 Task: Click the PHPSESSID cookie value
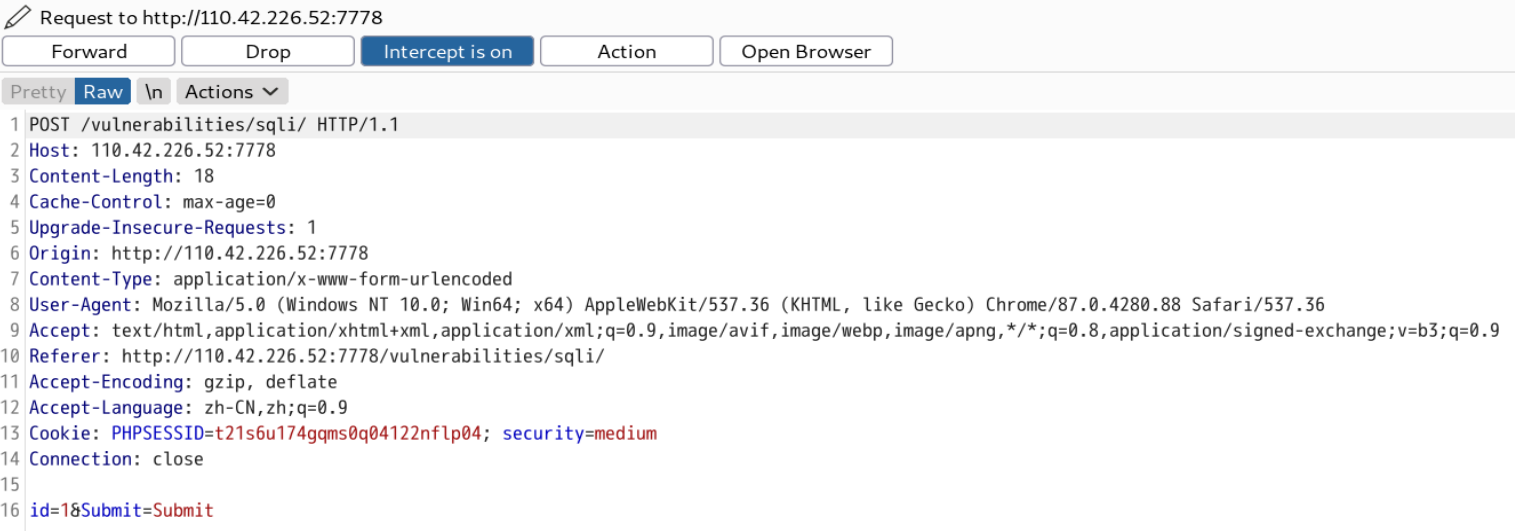pyautogui.click(x=348, y=433)
